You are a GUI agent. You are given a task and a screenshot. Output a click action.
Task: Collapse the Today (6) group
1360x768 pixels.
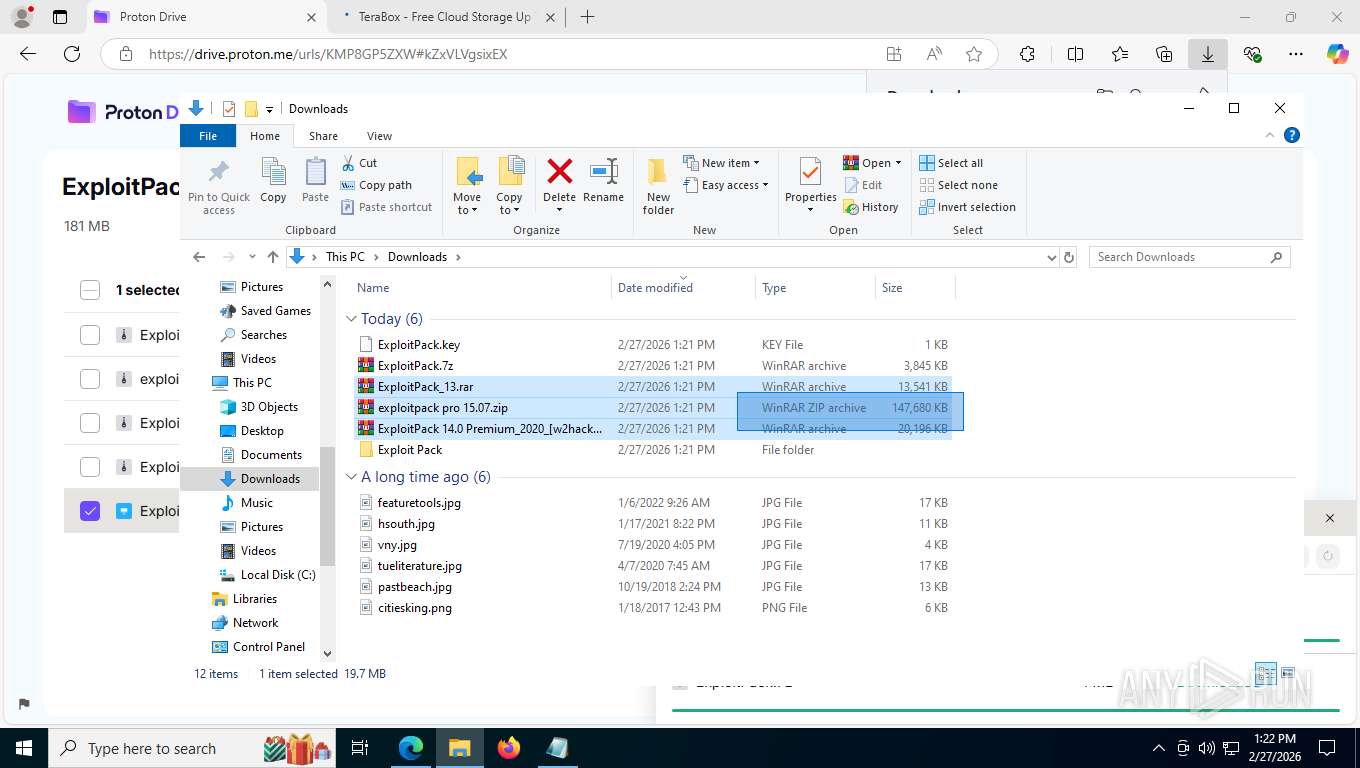(351, 319)
